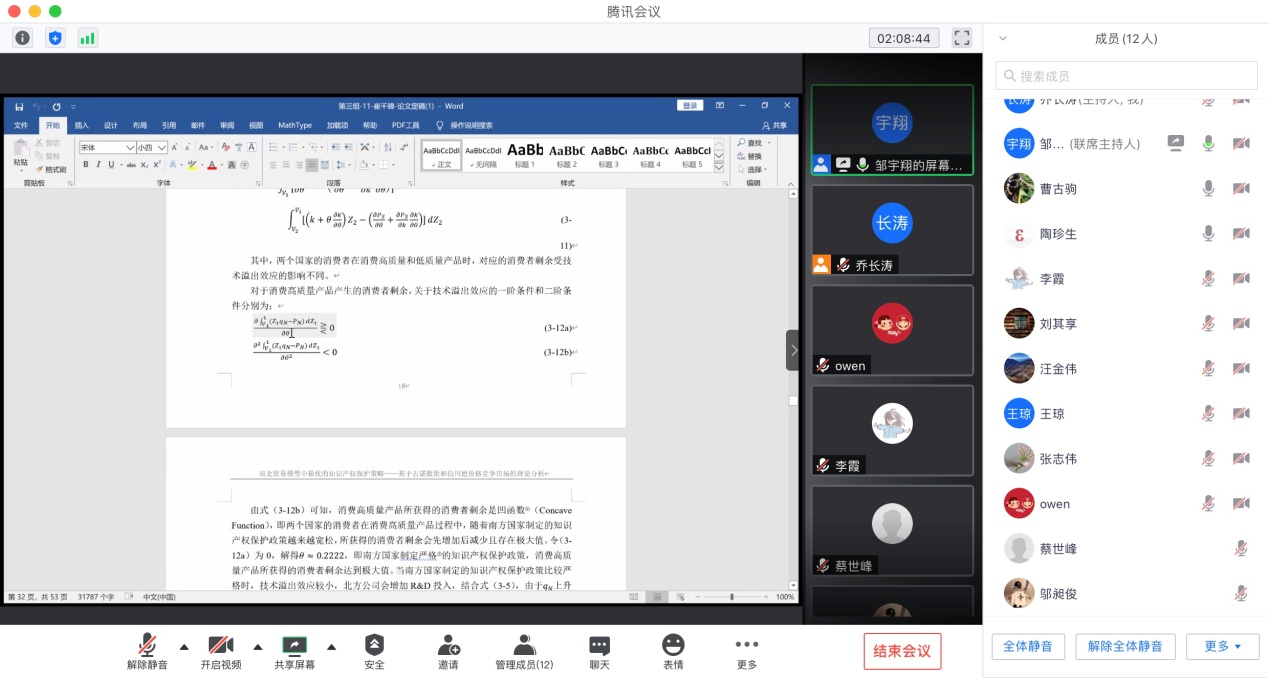Image resolution: width=1269 pixels, height=678 pixels.
Task: Click 邹宇翔's screen sharing icon in list
Action: [1176, 143]
